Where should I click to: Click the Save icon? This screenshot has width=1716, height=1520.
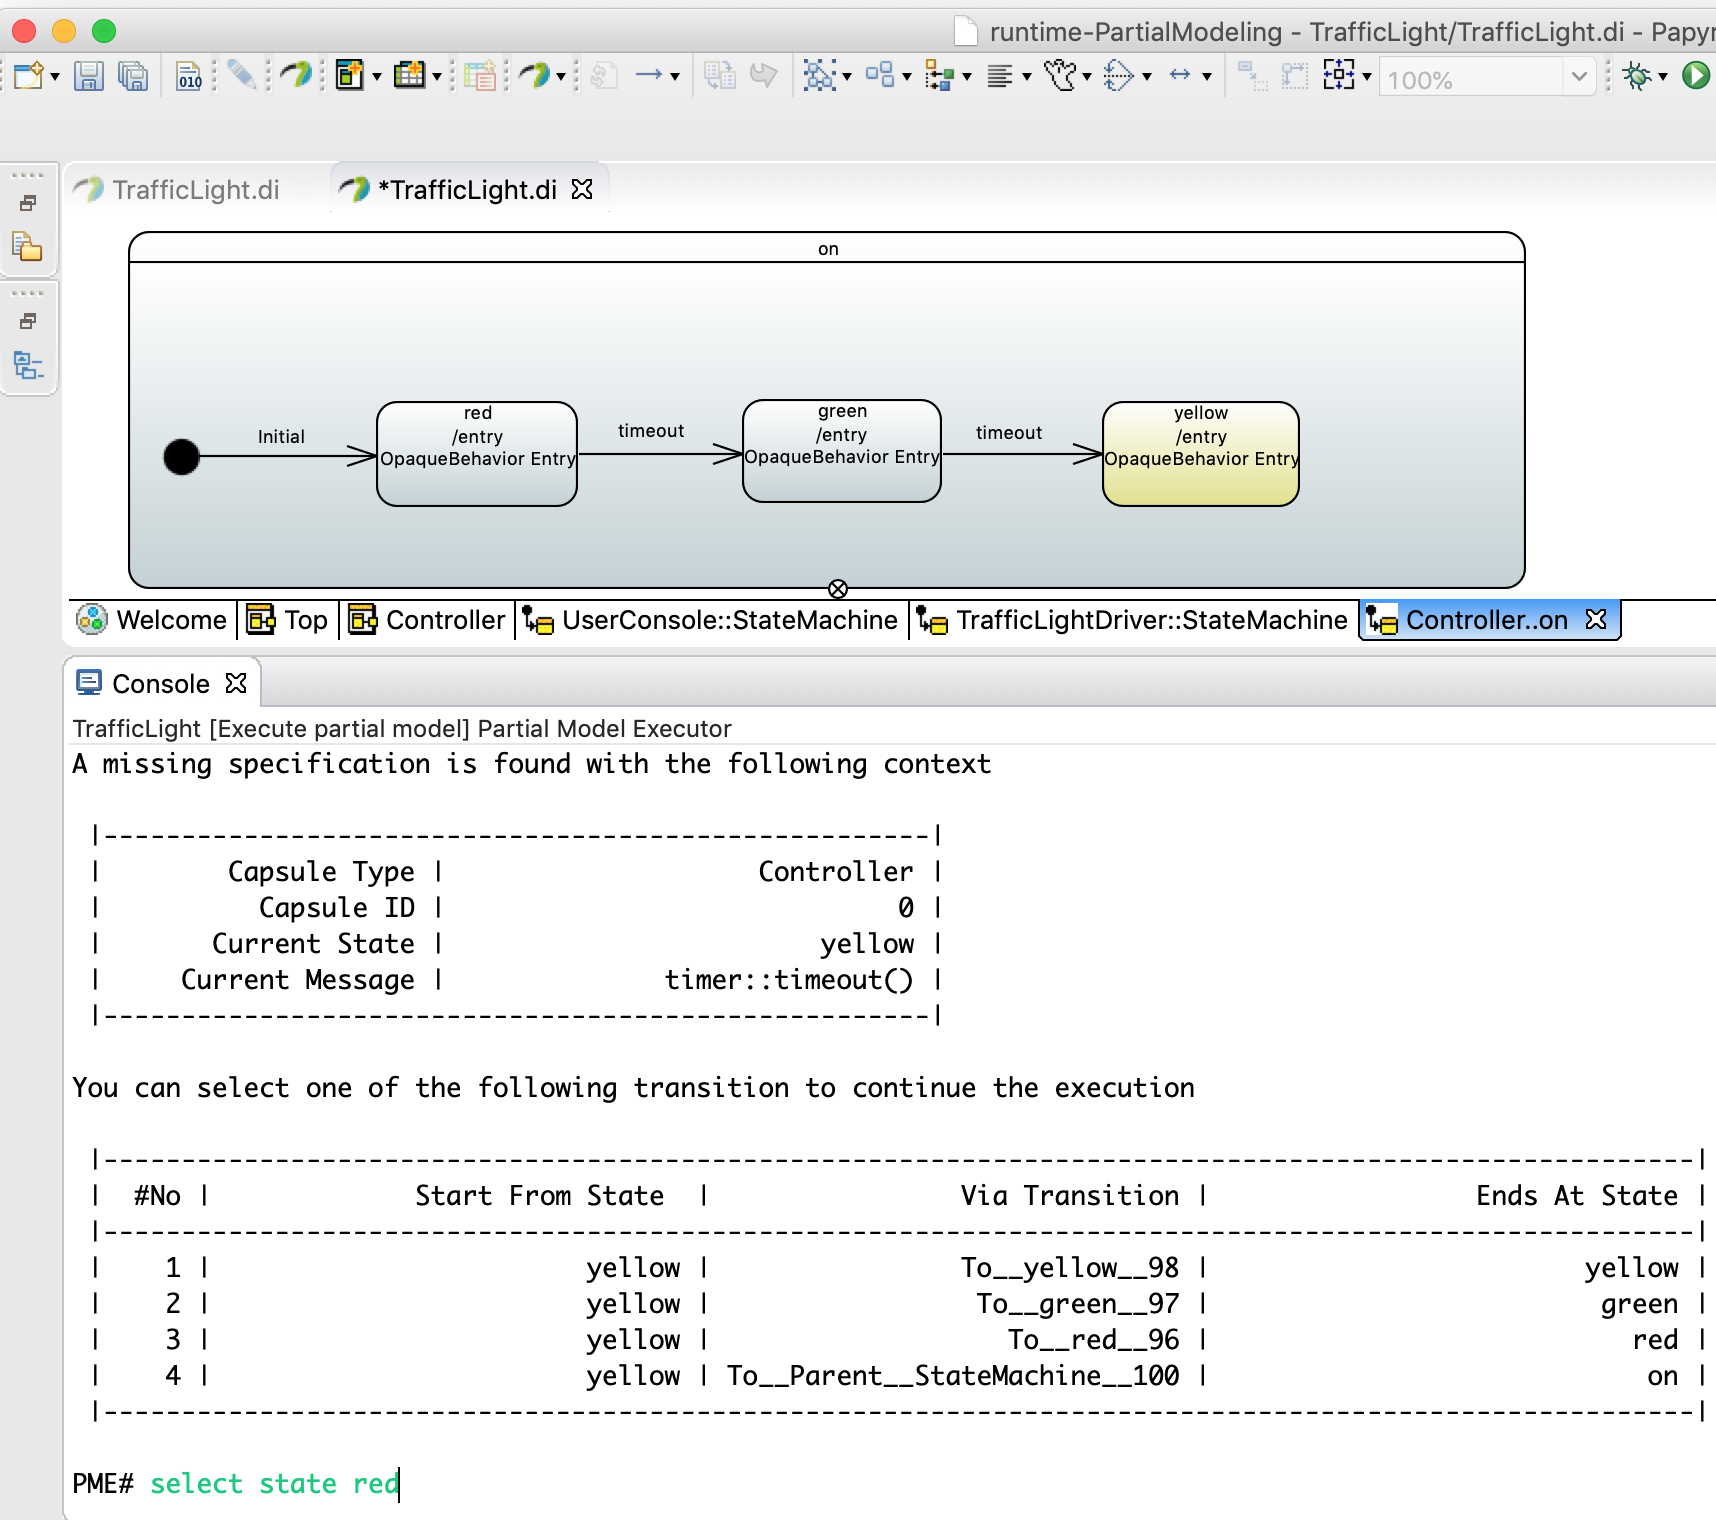click(89, 75)
